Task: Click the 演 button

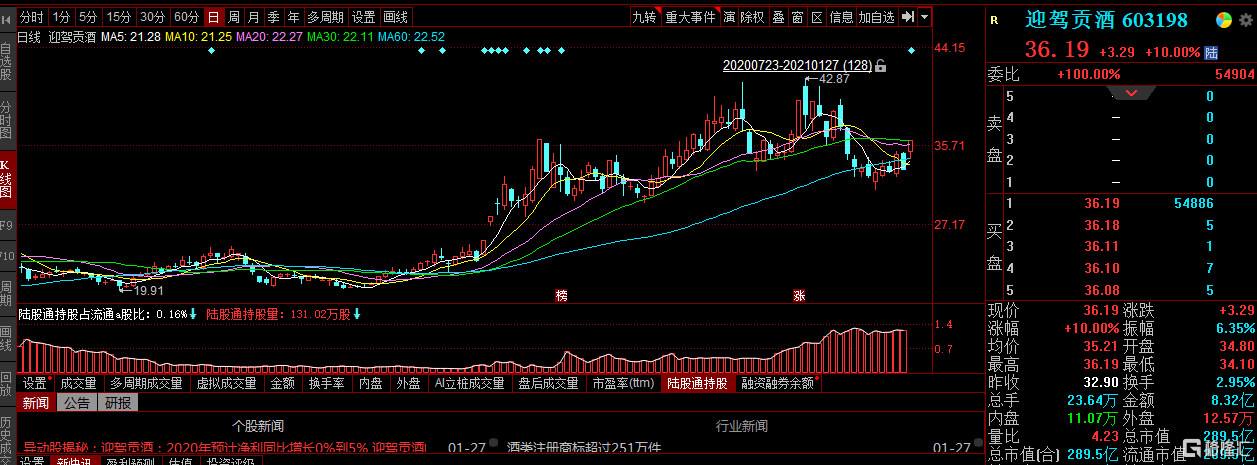Action: point(730,17)
